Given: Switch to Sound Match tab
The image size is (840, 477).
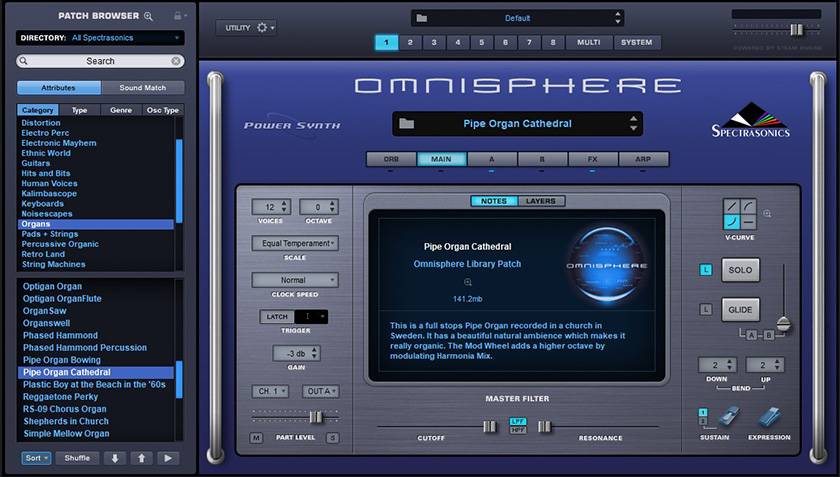Looking at the screenshot, I should tap(142, 87).
